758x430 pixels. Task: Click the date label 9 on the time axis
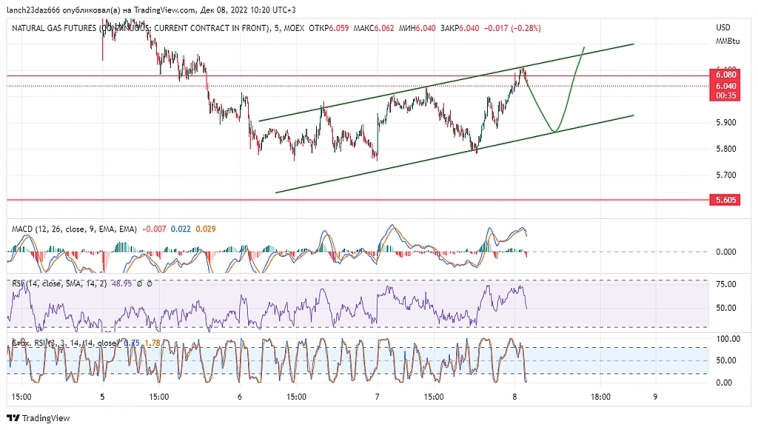(x=655, y=397)
